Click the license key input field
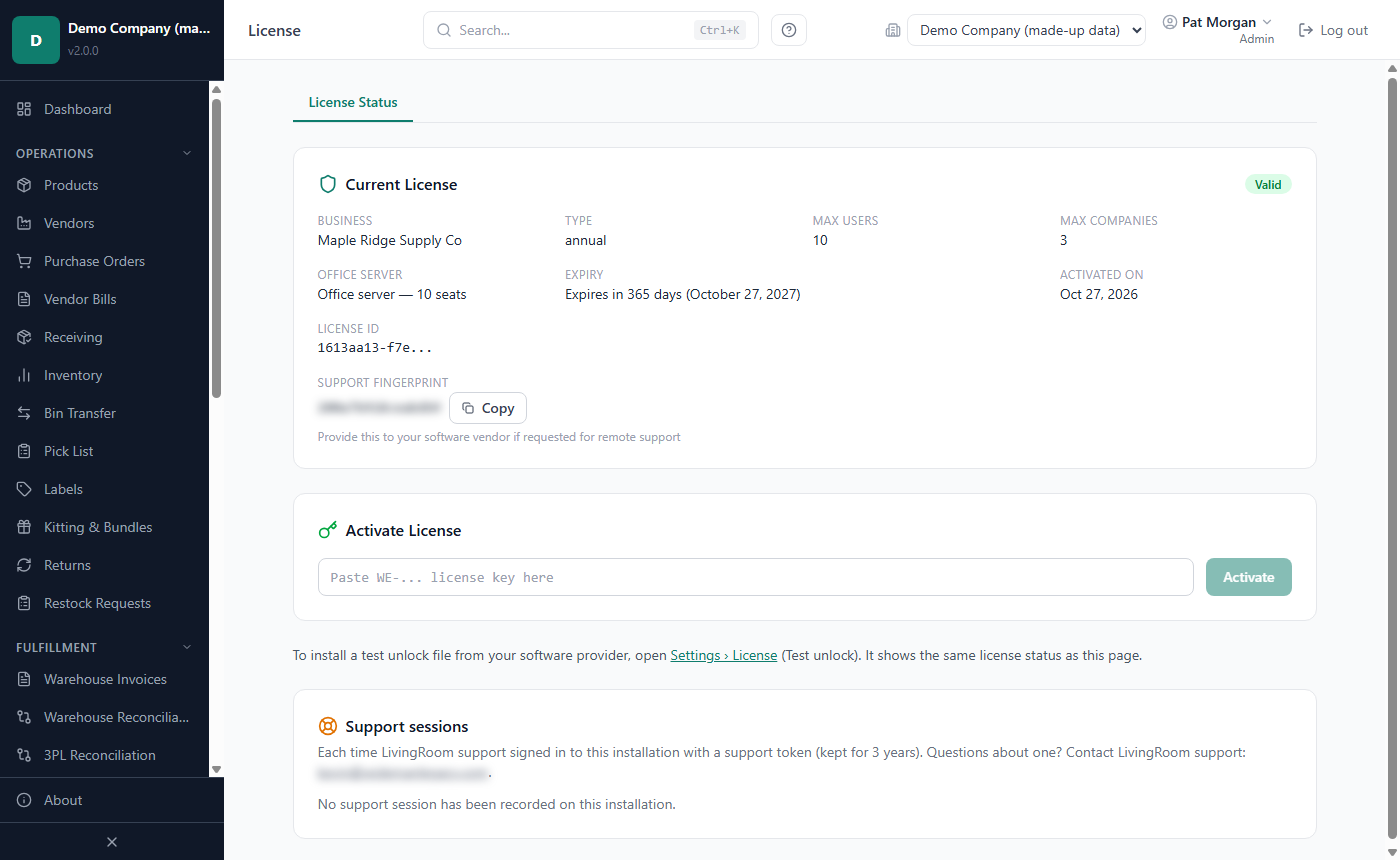Screen dimensions: 1400x860 click(x=755, y=577)
